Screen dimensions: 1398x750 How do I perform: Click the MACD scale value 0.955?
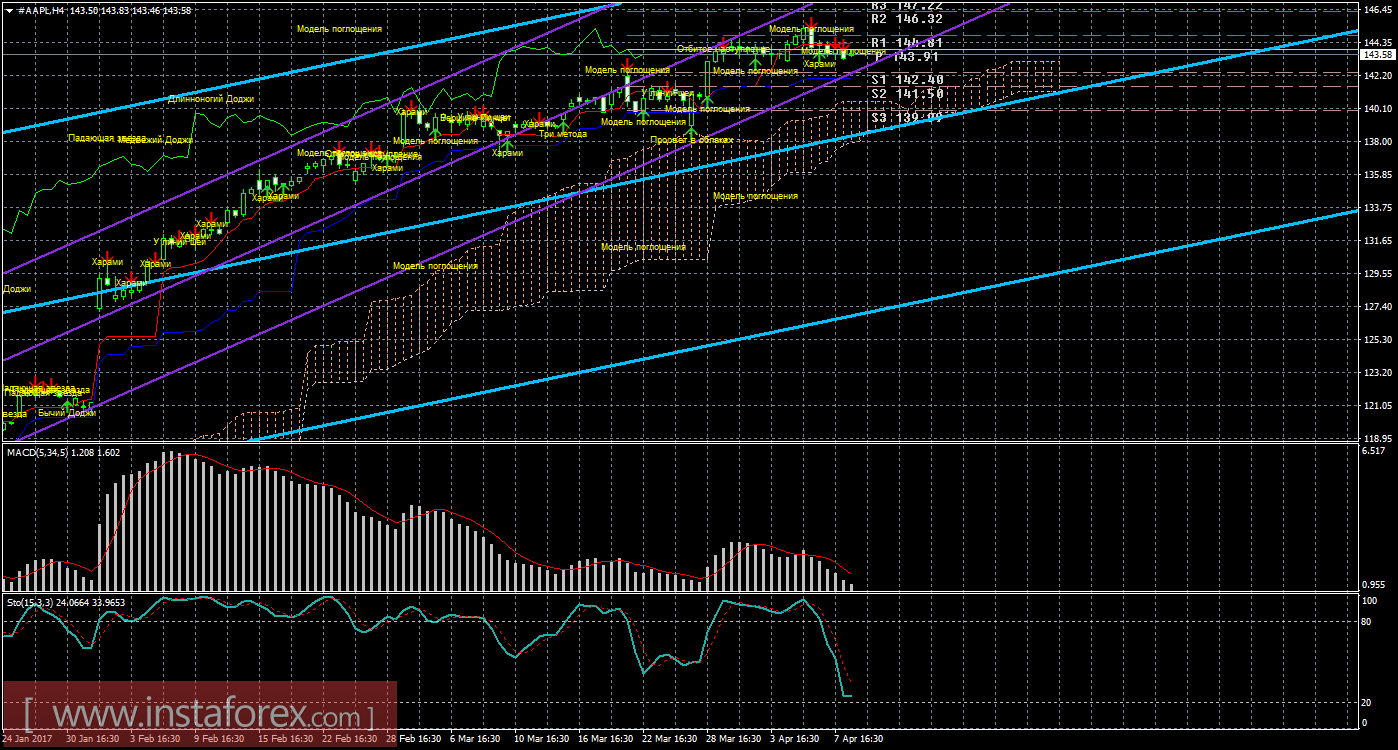pos(1374,584)
